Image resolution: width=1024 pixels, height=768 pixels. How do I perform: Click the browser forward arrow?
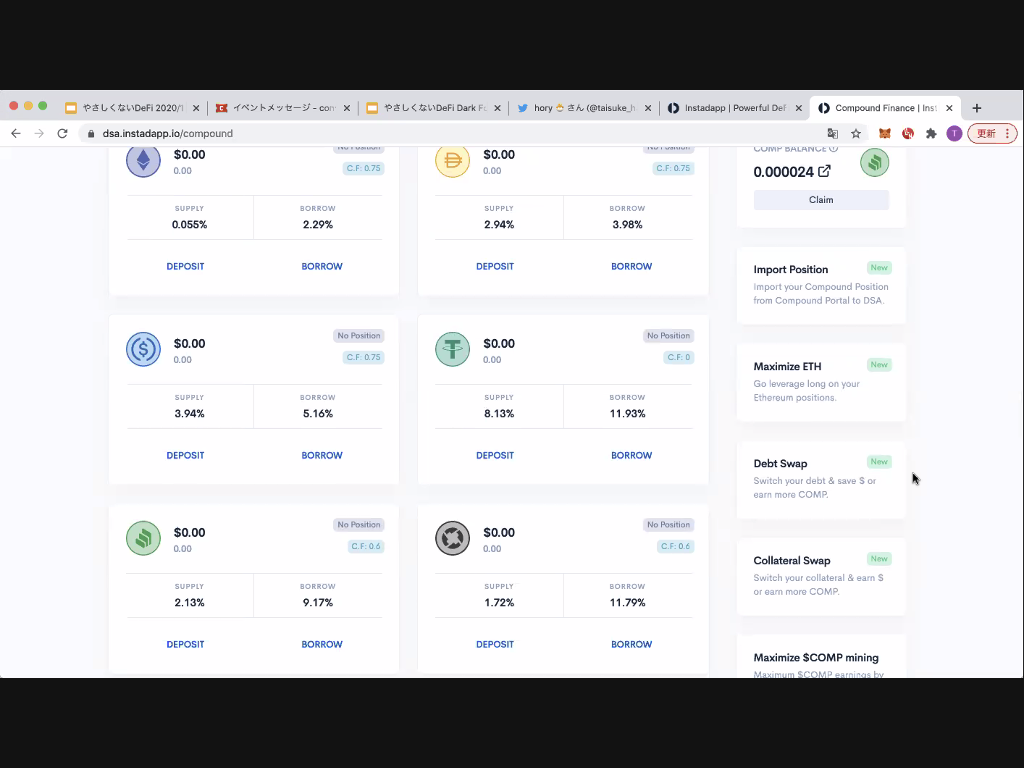tap(39, 133)
